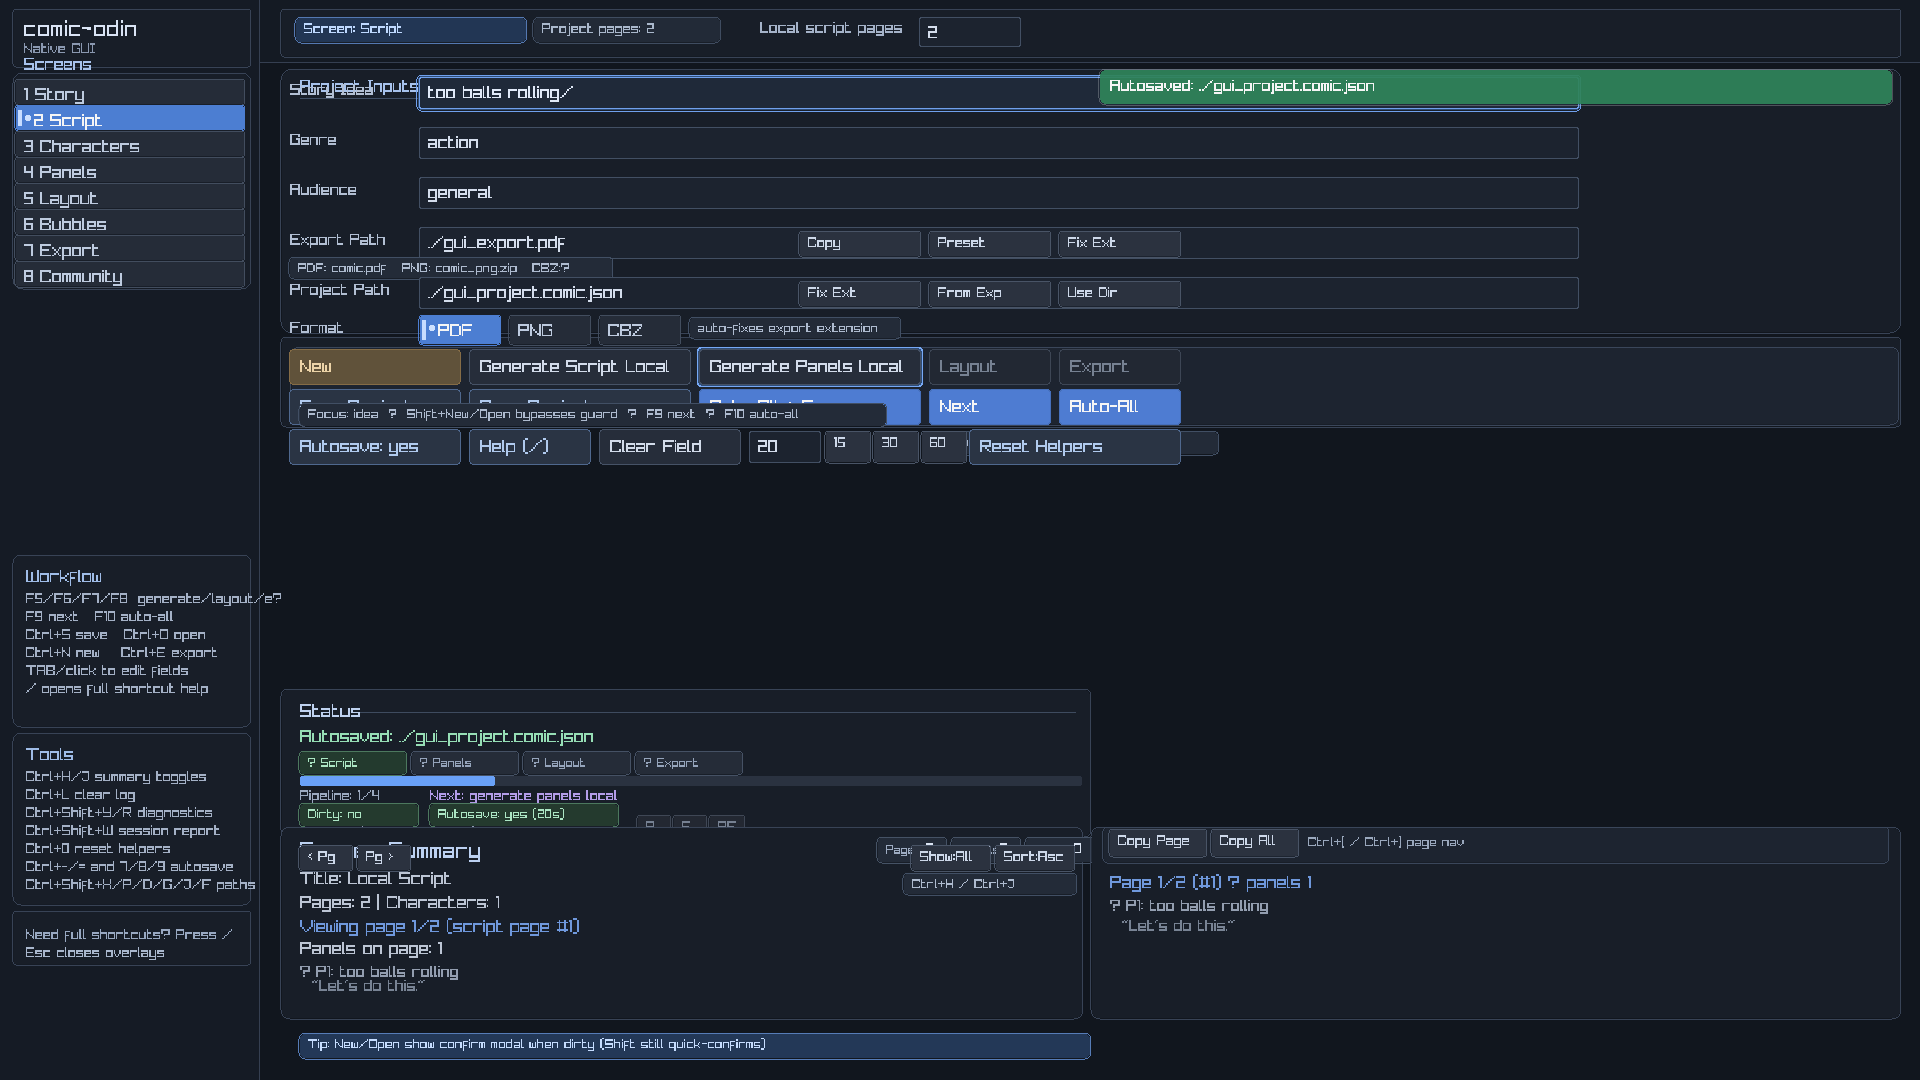
Task: Click the Dirty: no status chip
Action: tap(359, 815)
